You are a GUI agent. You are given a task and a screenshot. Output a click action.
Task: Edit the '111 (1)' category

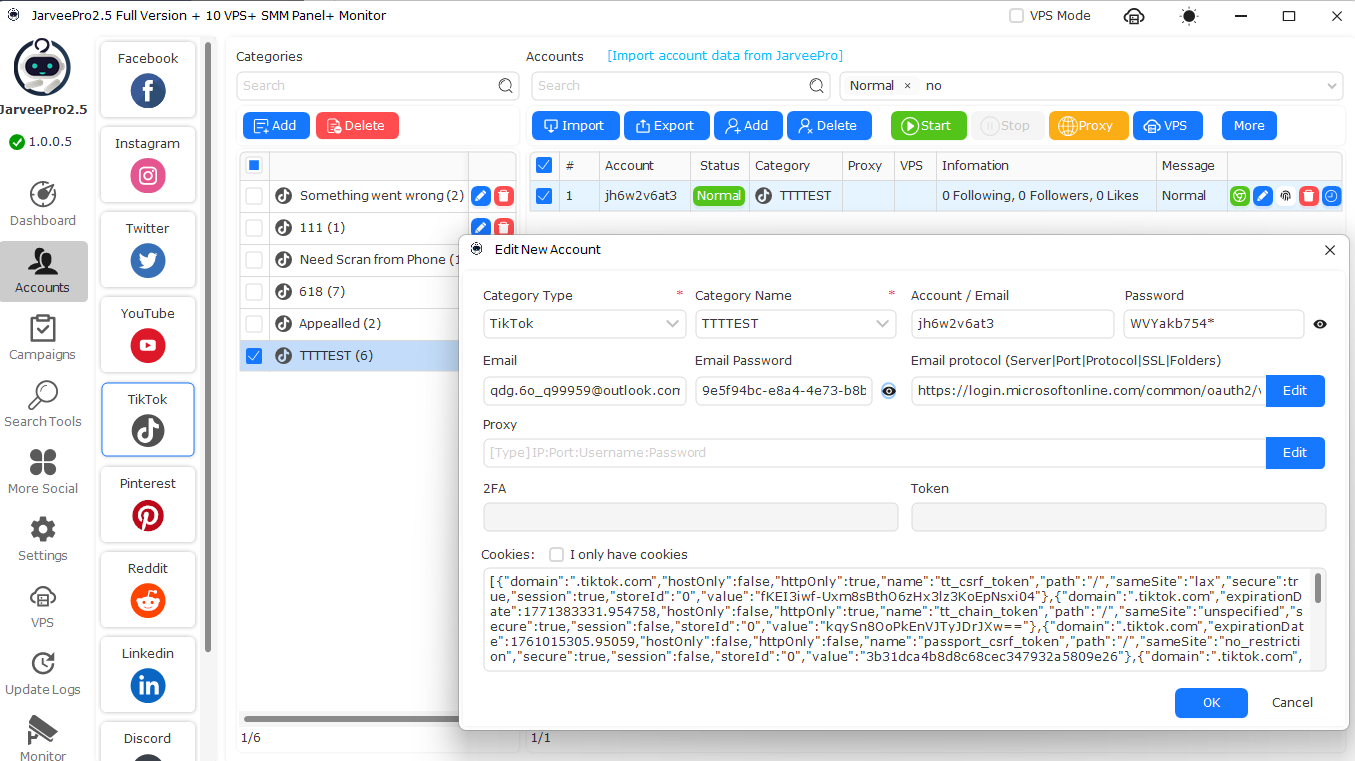[481, 228]
